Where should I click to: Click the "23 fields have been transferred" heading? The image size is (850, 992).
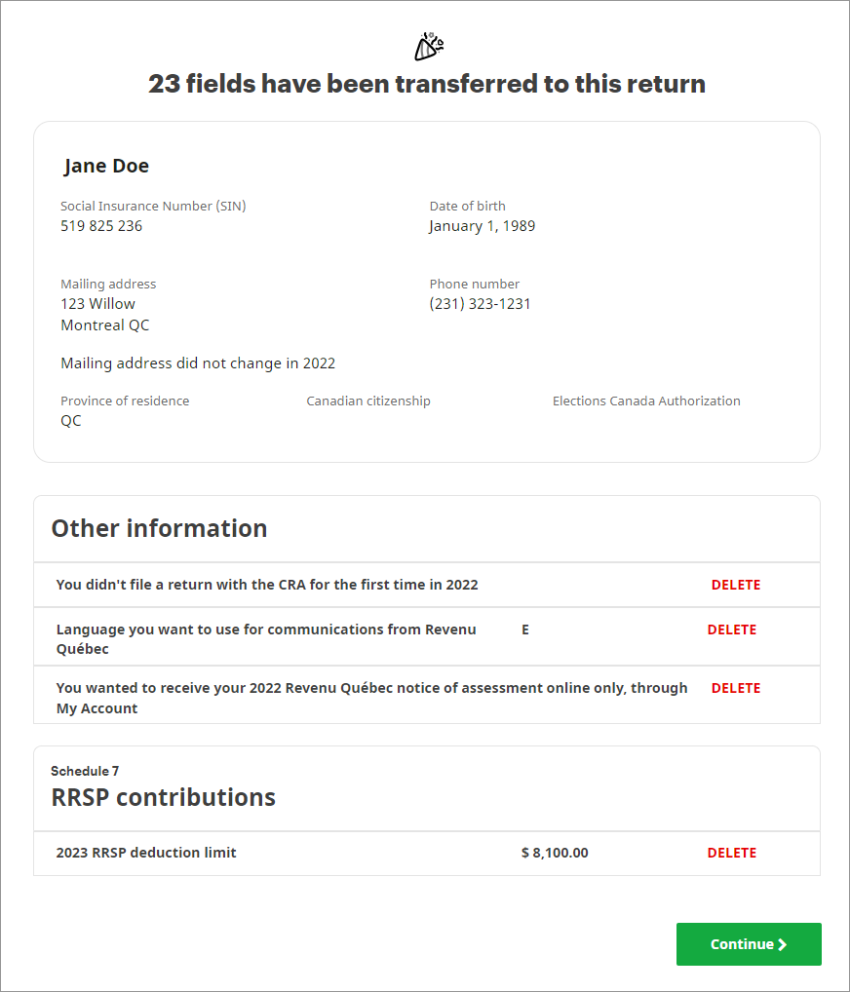click(427, 84)
